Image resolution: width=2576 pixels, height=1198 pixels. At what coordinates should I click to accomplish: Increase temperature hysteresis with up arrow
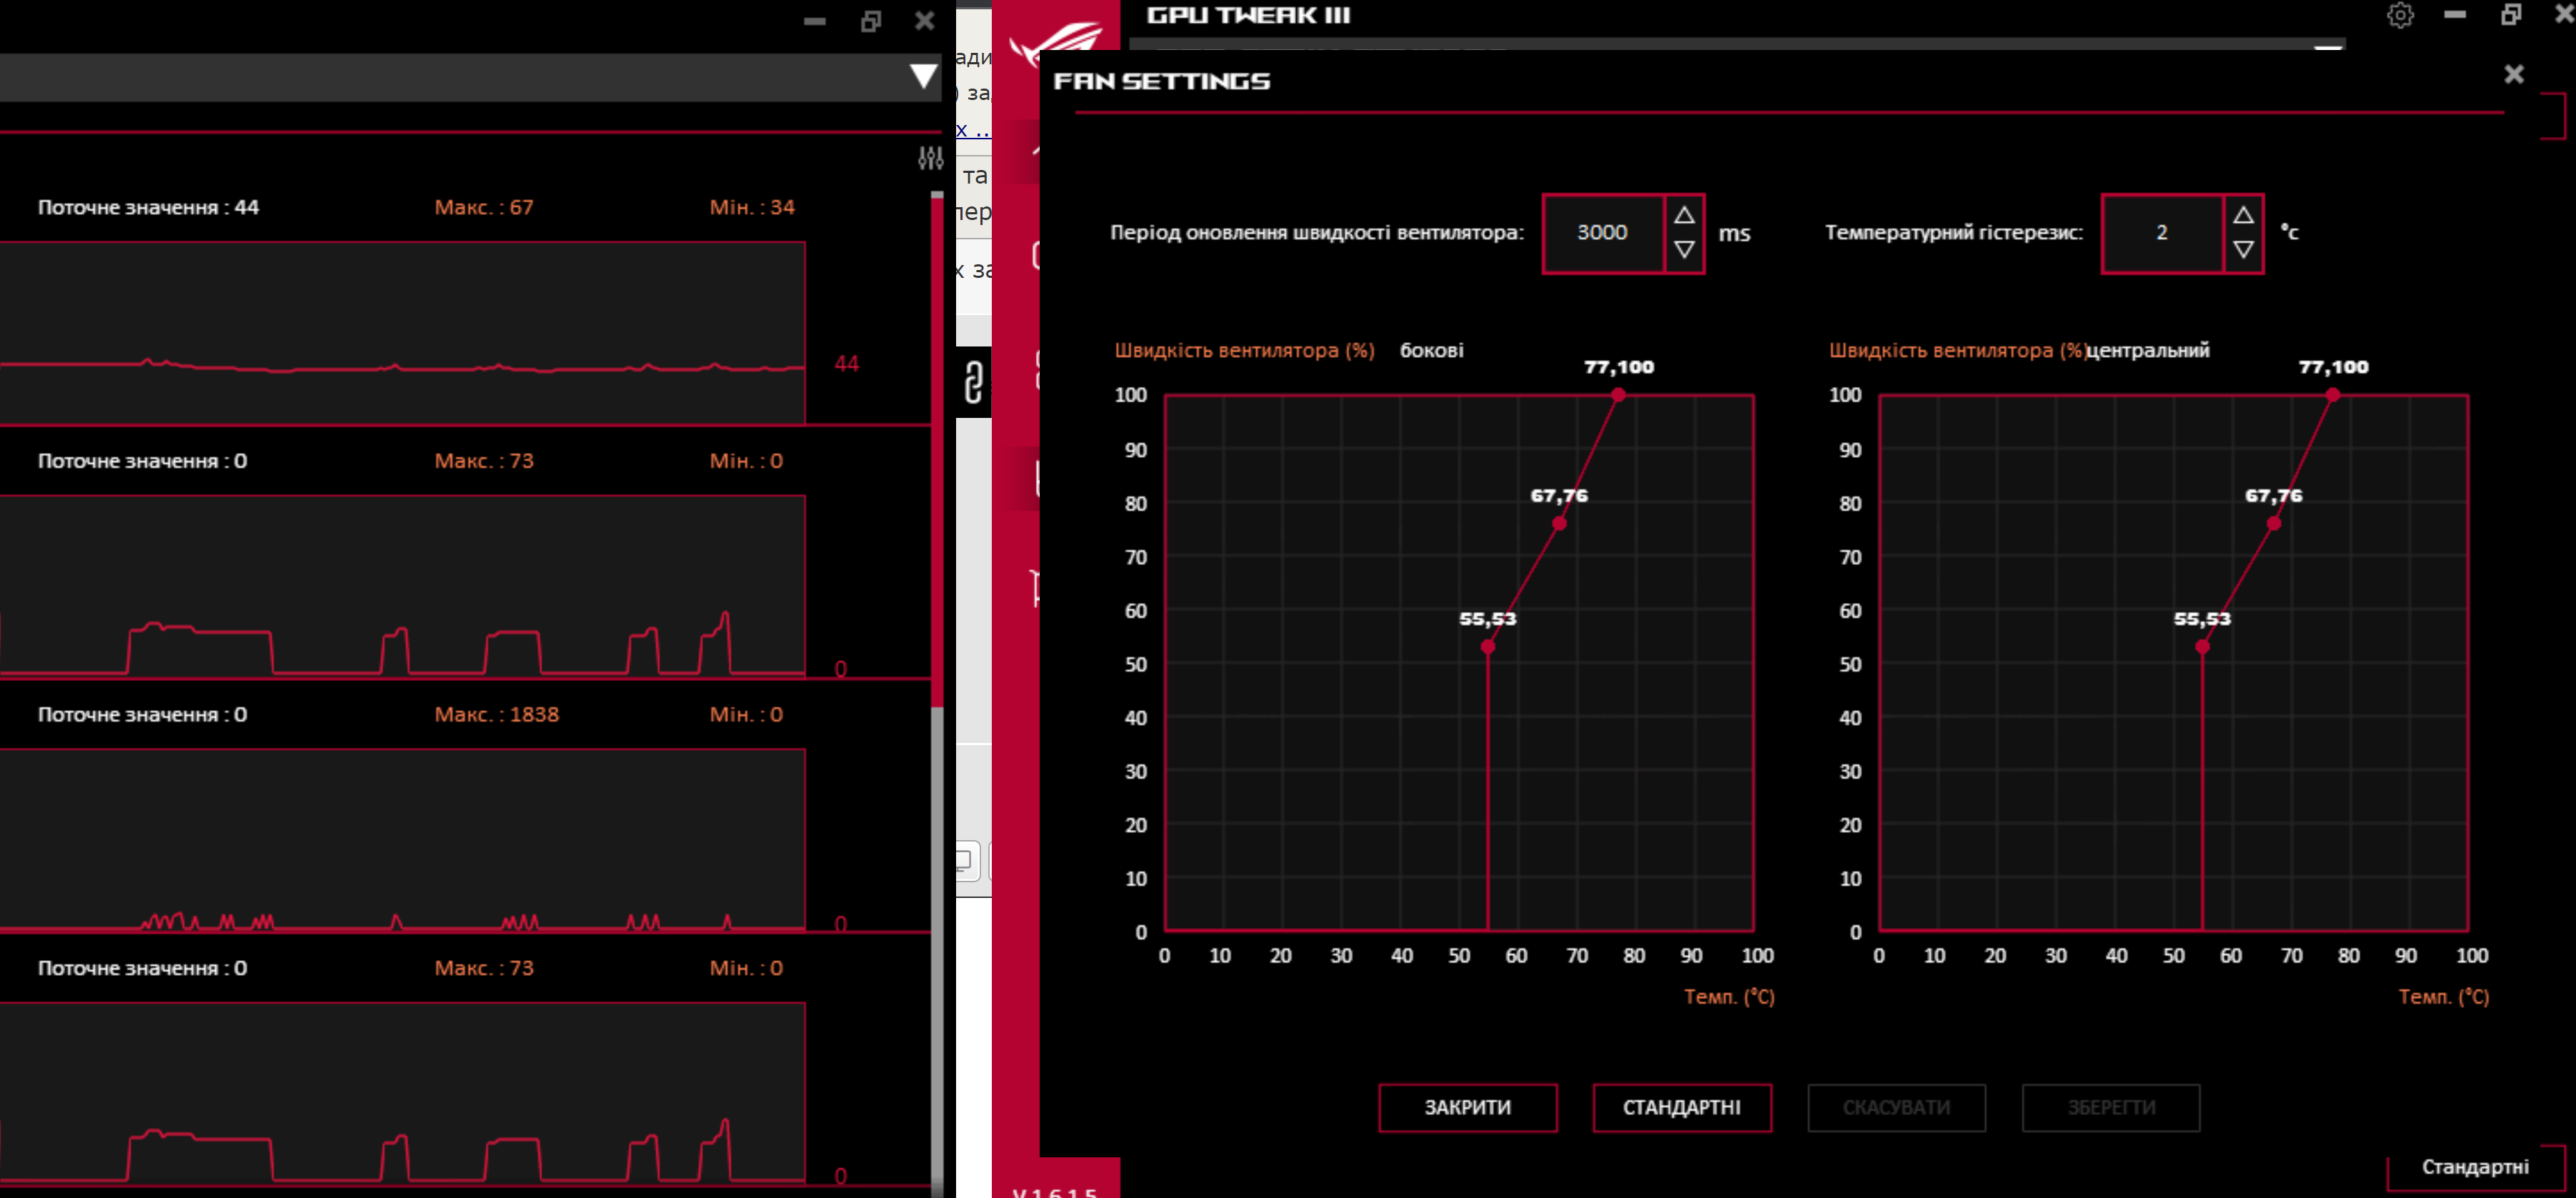click(x=2243, y=215)
